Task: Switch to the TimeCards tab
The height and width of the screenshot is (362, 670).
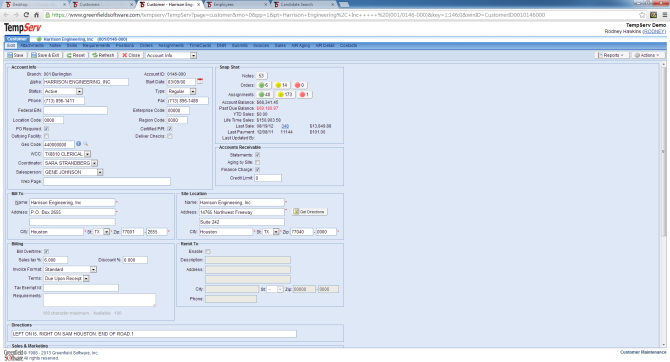Action: (200, 45)
